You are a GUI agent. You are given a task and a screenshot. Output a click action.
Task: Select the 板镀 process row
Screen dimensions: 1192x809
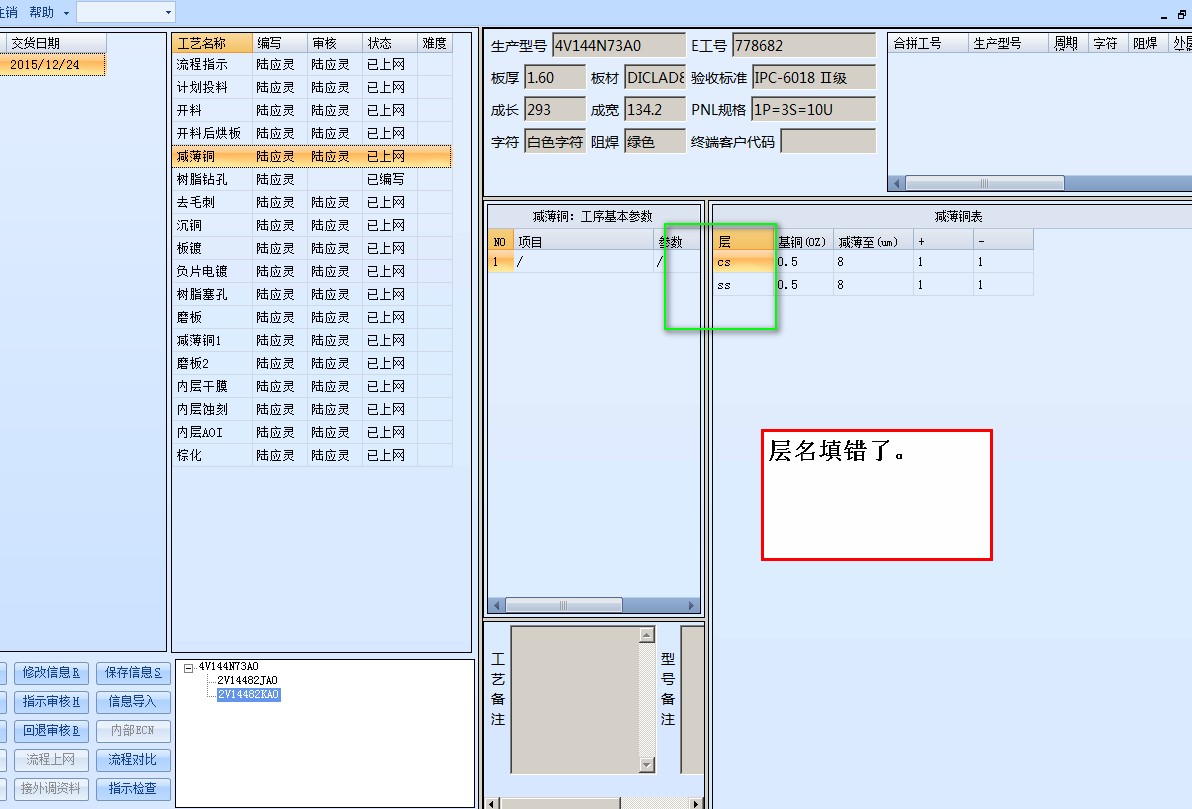(312, 248)
